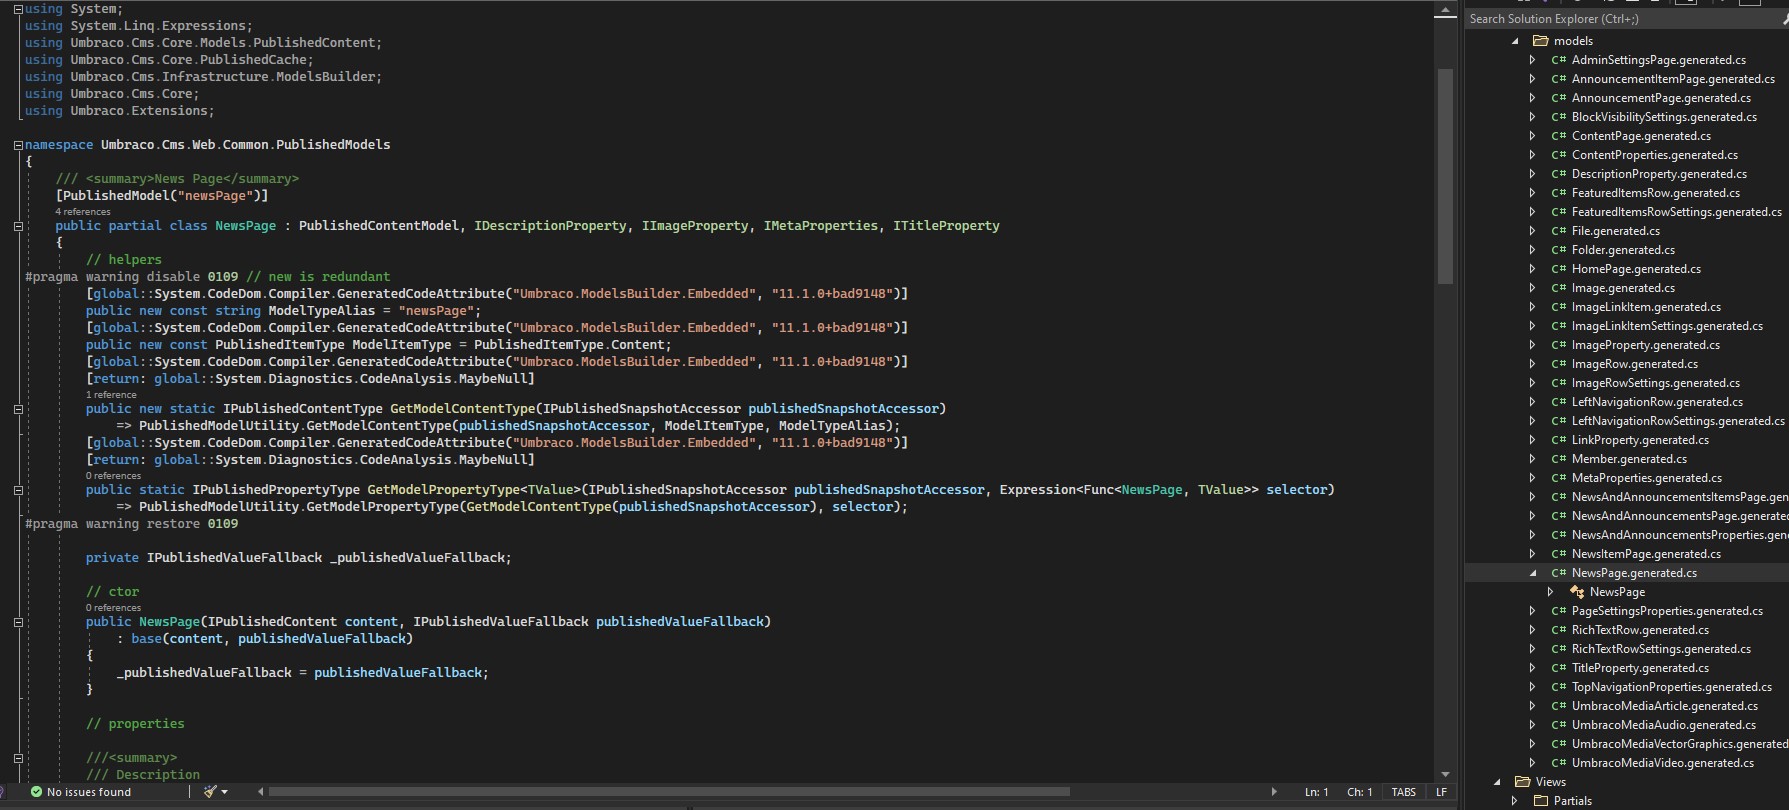
Task: Select UmbracoMediaVideo.generated.cs in Solution Explorer
Action: 1662,763
